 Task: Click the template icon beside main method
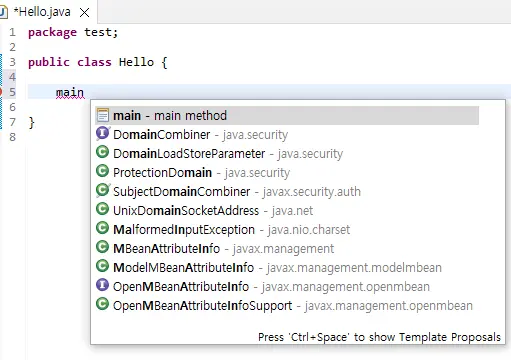103,115
